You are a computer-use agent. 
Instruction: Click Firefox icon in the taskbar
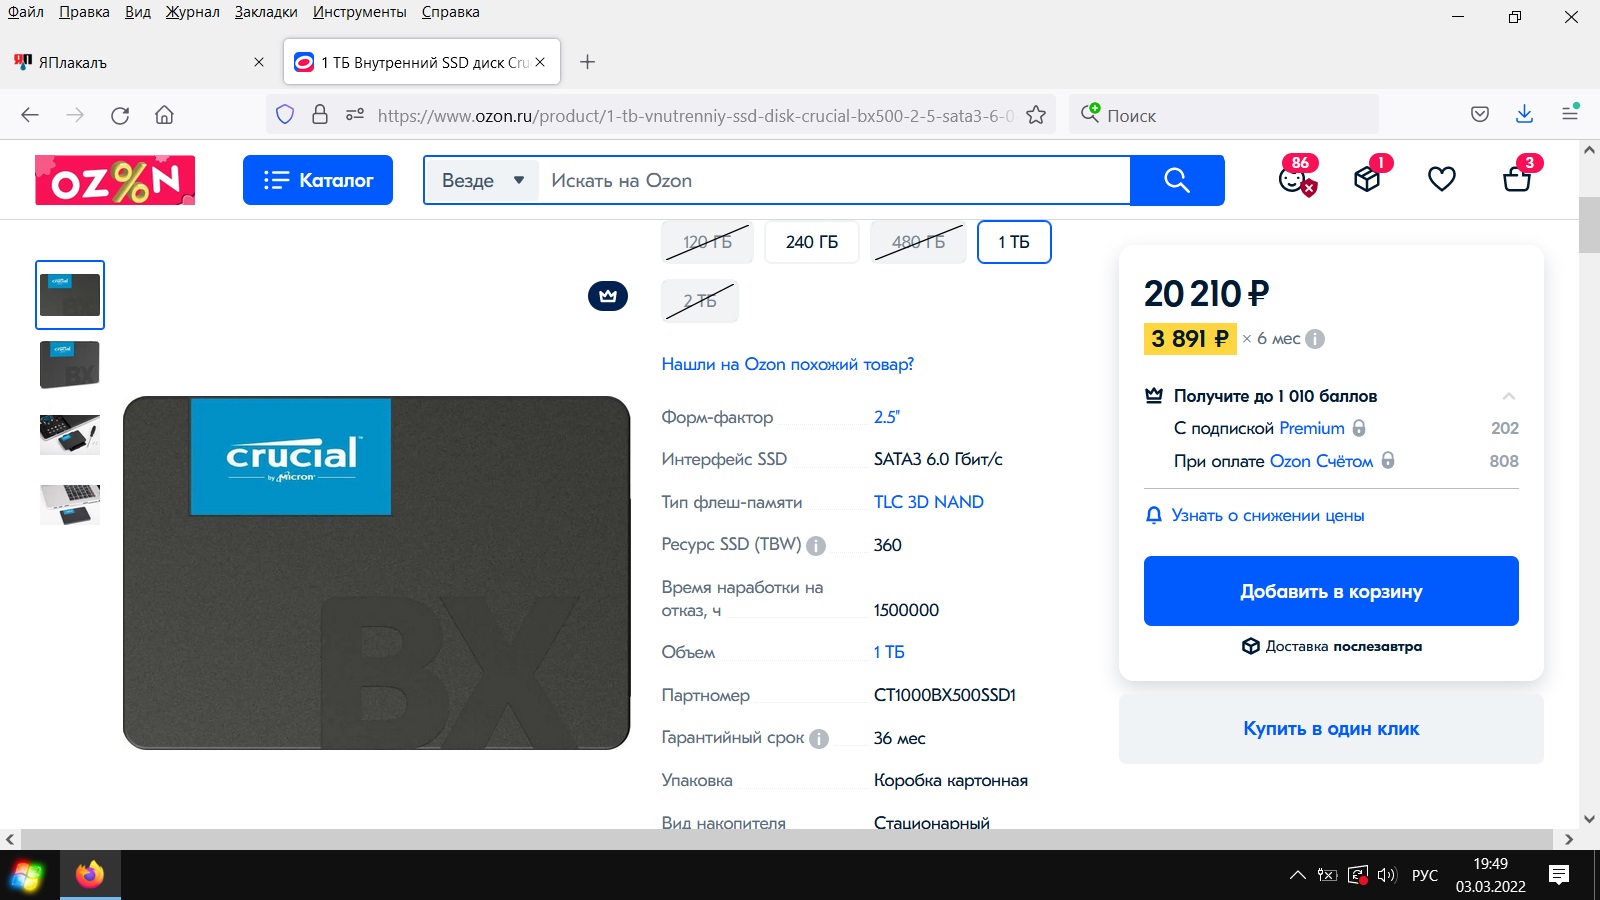(90, 875)
